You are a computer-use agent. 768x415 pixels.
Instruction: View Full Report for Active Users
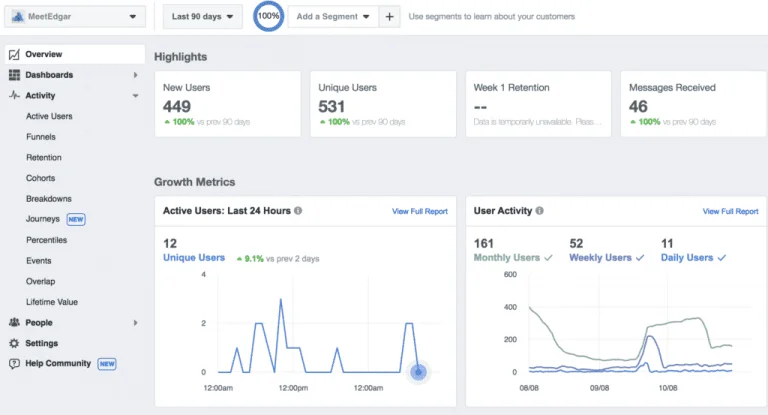tap(420, 211)
